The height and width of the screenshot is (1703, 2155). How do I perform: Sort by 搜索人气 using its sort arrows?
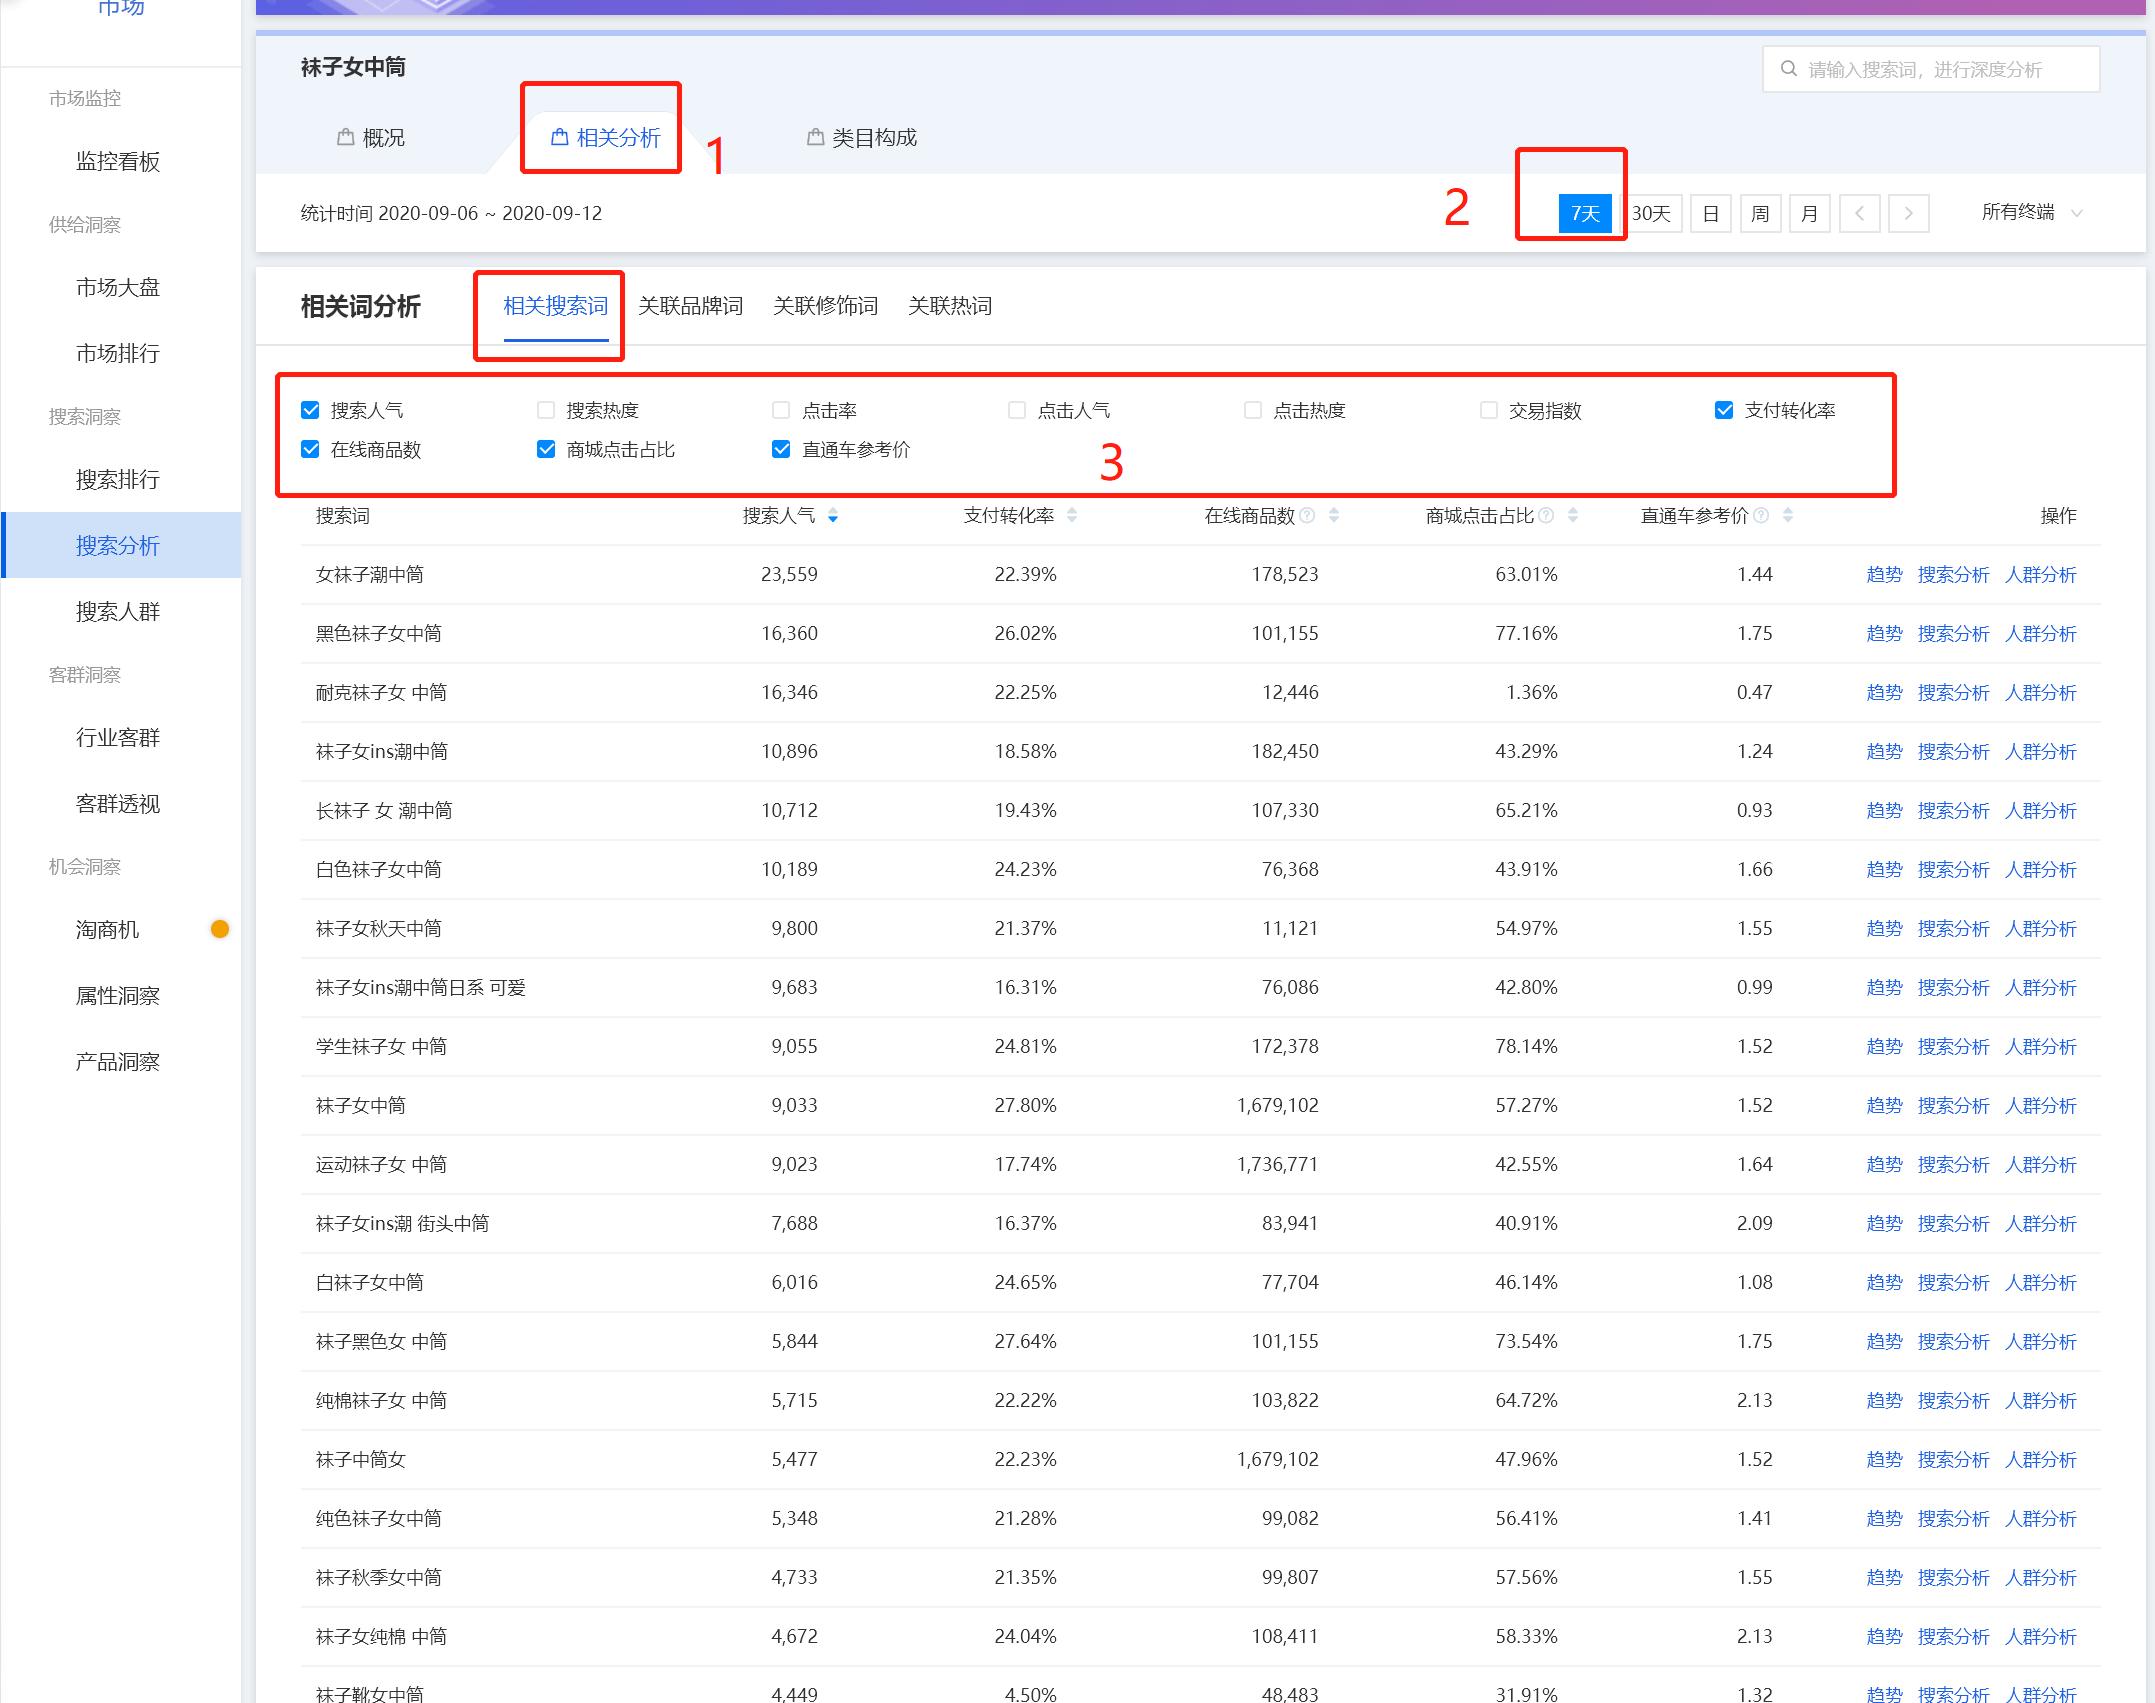point(833,516)
